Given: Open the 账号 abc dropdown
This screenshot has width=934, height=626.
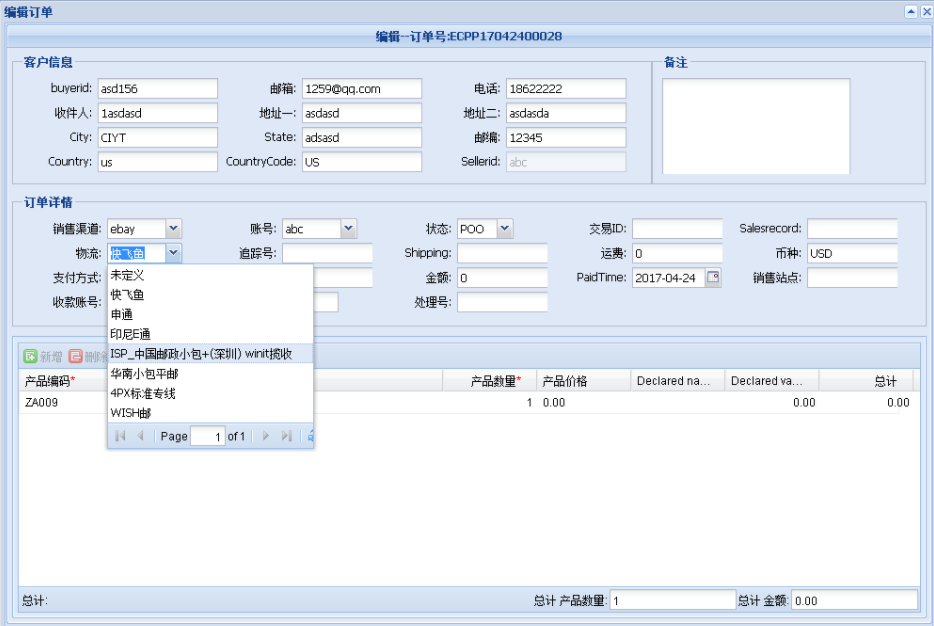Looking at the screenshot, I should tap(348, 229).
